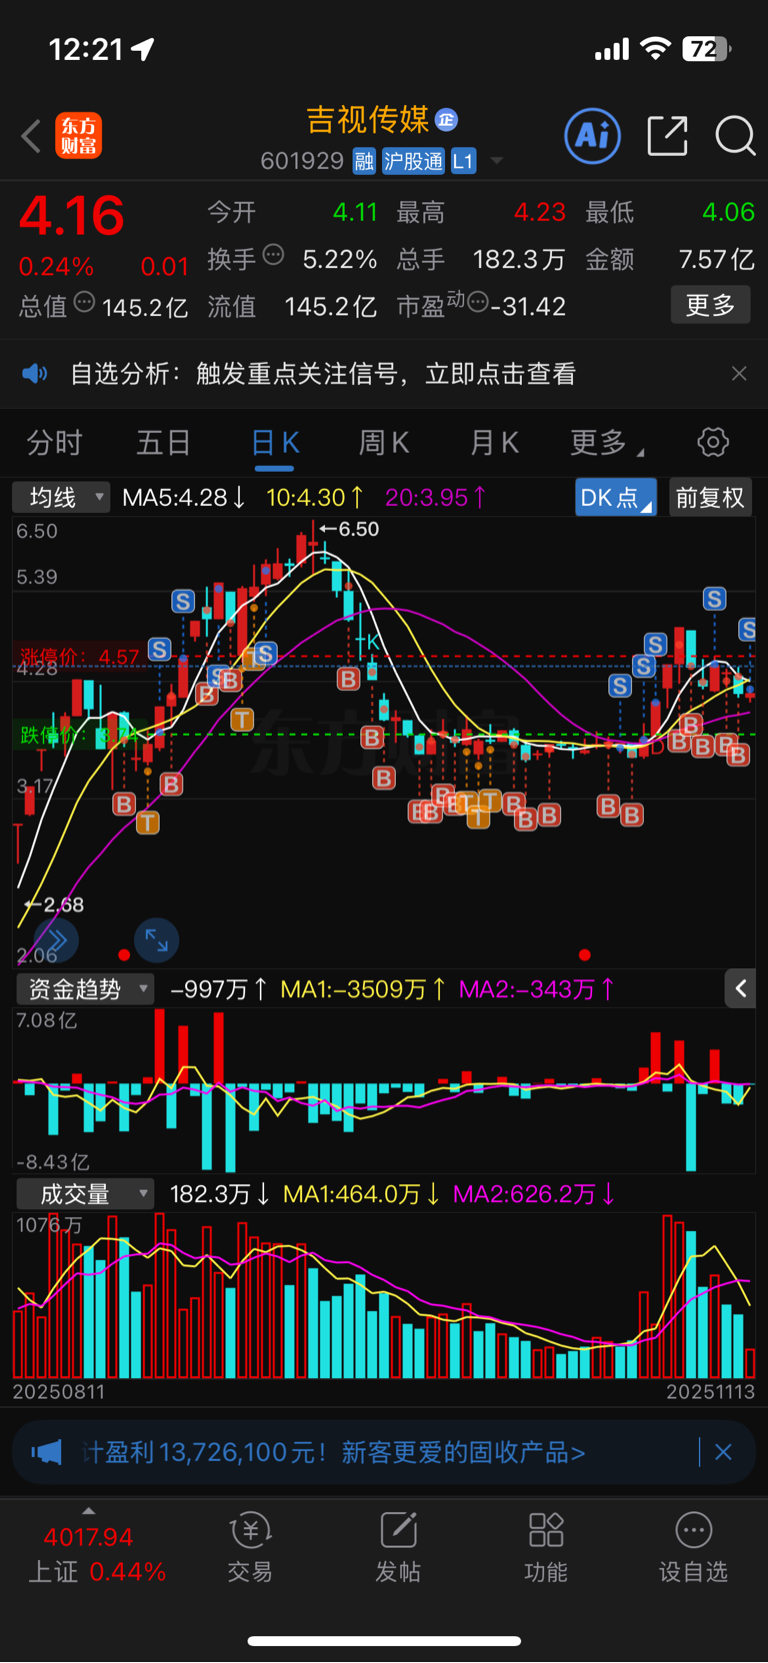Tap the MA5:4.28 value label
This screenshot has width=768, height=1663.
(184, 497)
